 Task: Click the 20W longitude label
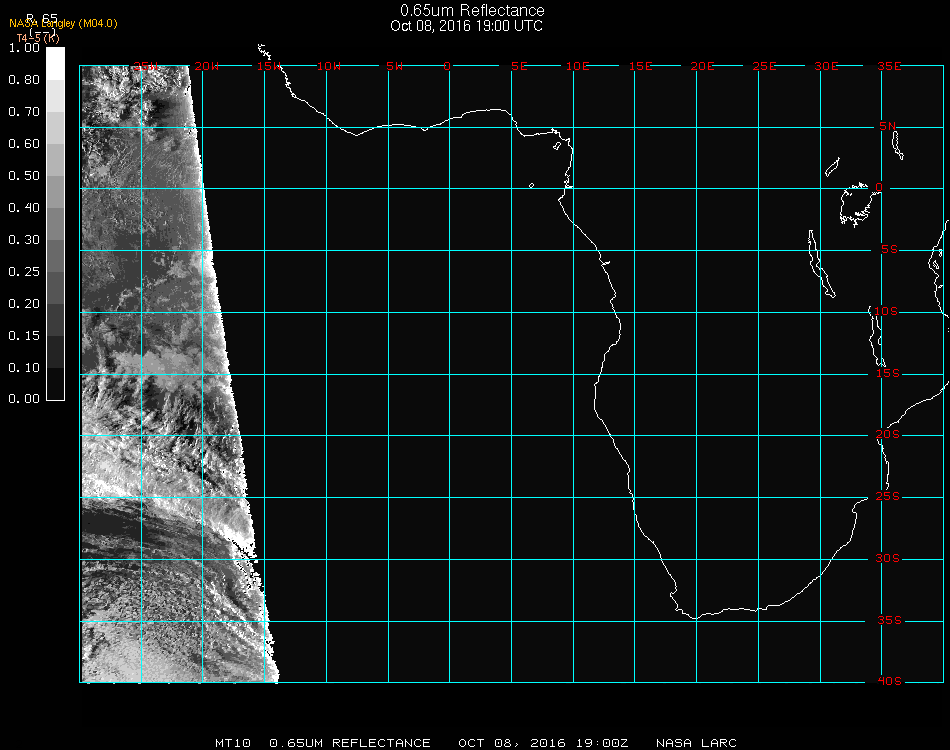[206, 66]
